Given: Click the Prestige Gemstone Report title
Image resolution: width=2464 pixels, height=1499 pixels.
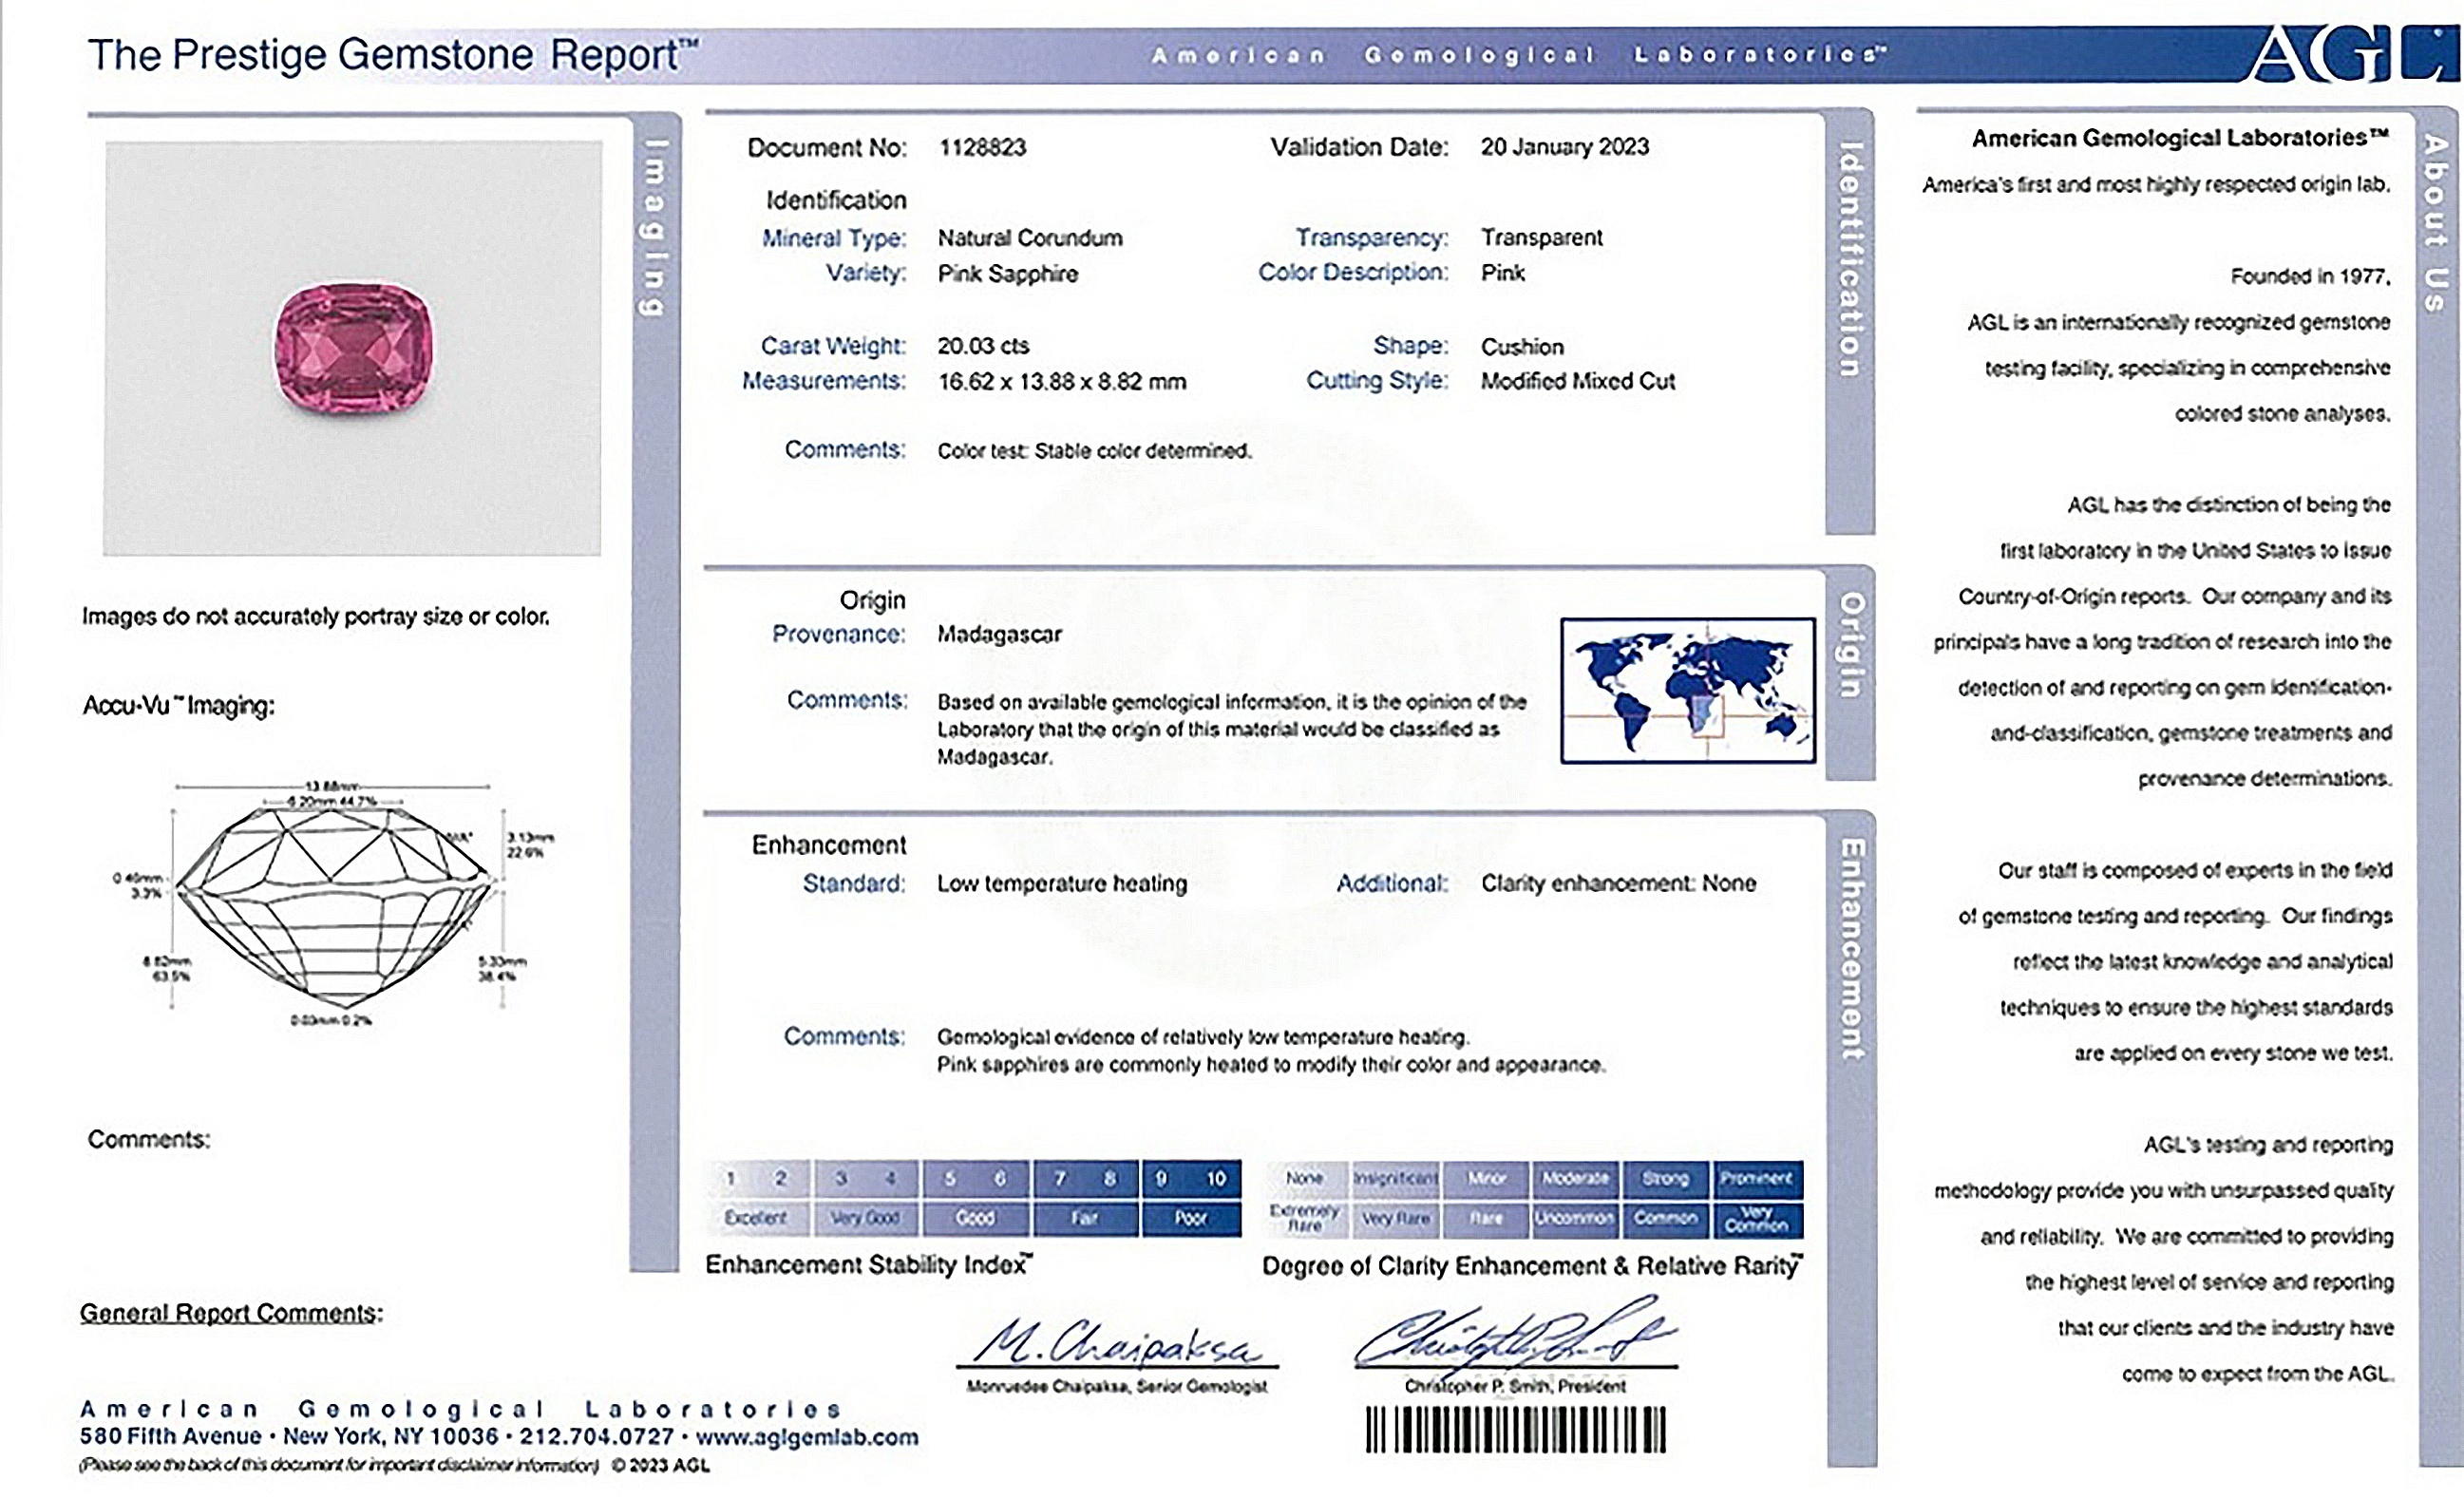Looking at the screenshot, I should click(392, 55).
